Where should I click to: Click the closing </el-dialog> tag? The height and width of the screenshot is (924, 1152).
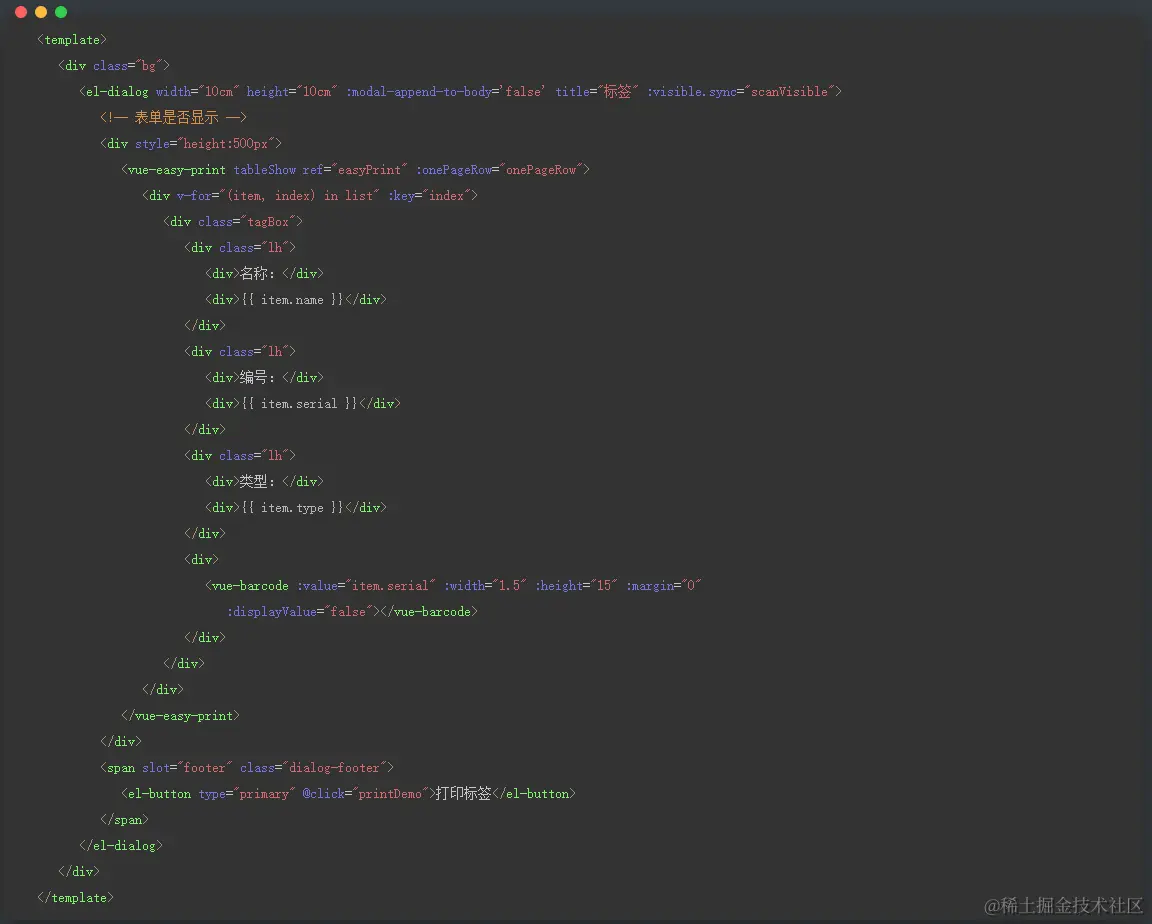120,846
